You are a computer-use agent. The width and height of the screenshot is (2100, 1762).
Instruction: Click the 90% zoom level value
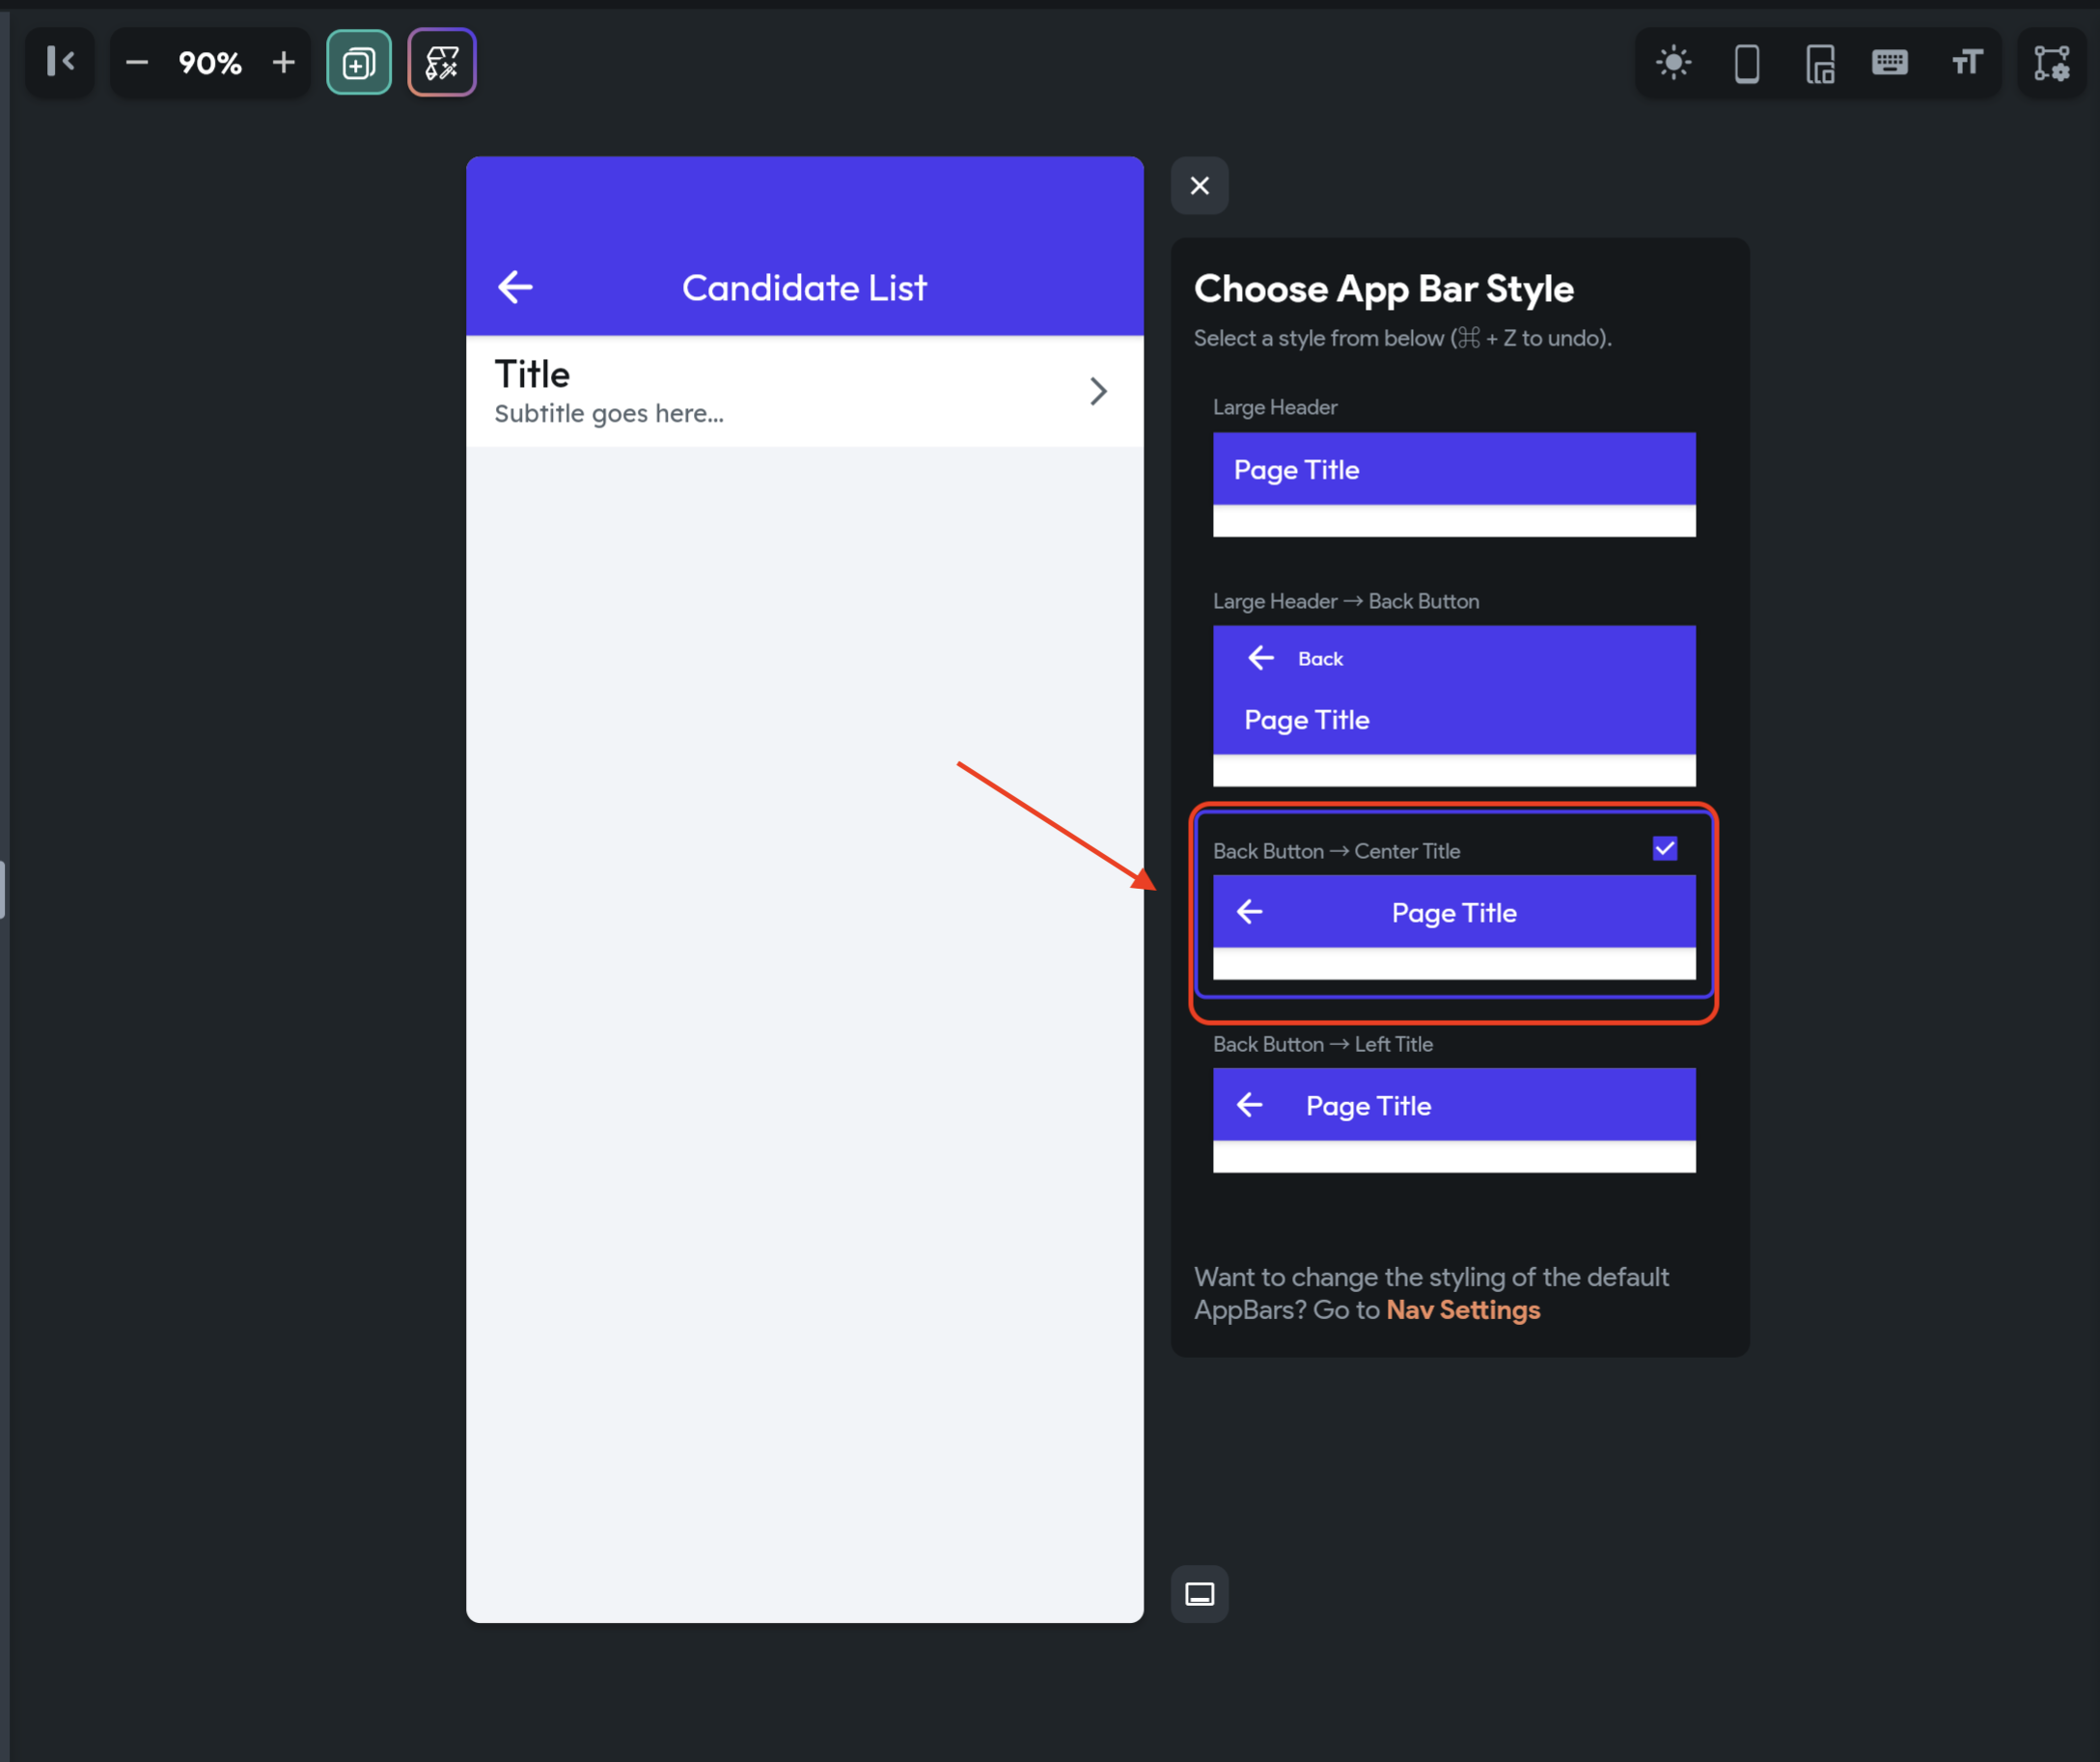210,63
